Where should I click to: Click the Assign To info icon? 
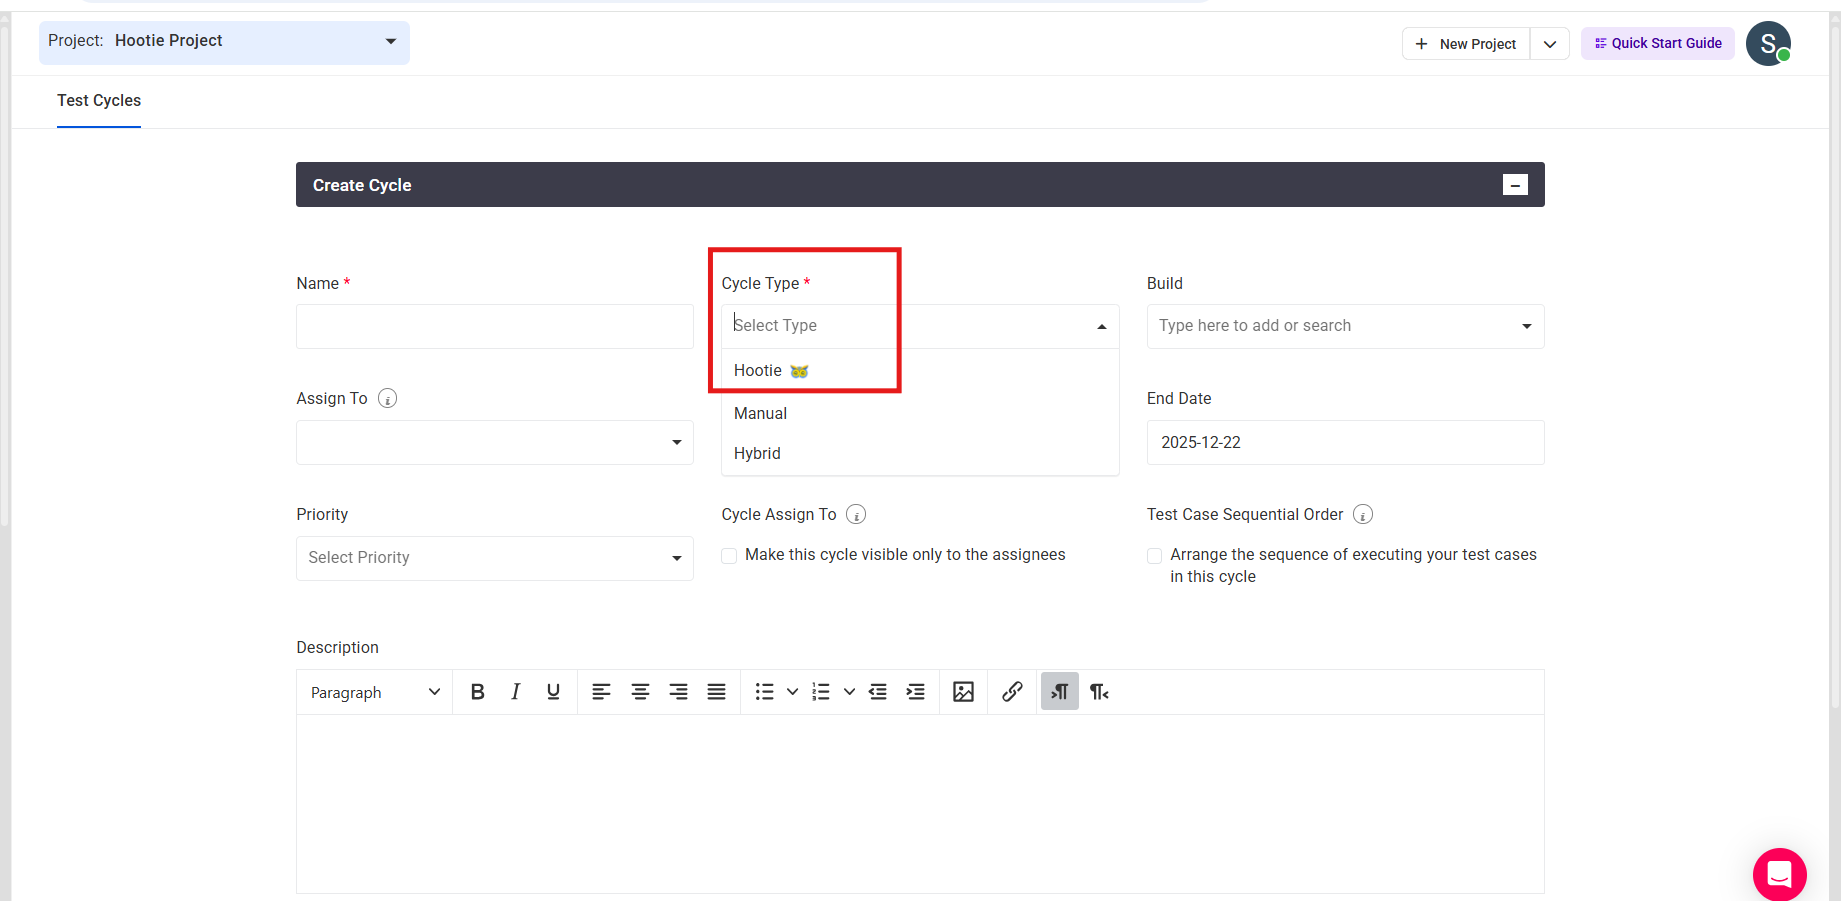pos(388,399)
